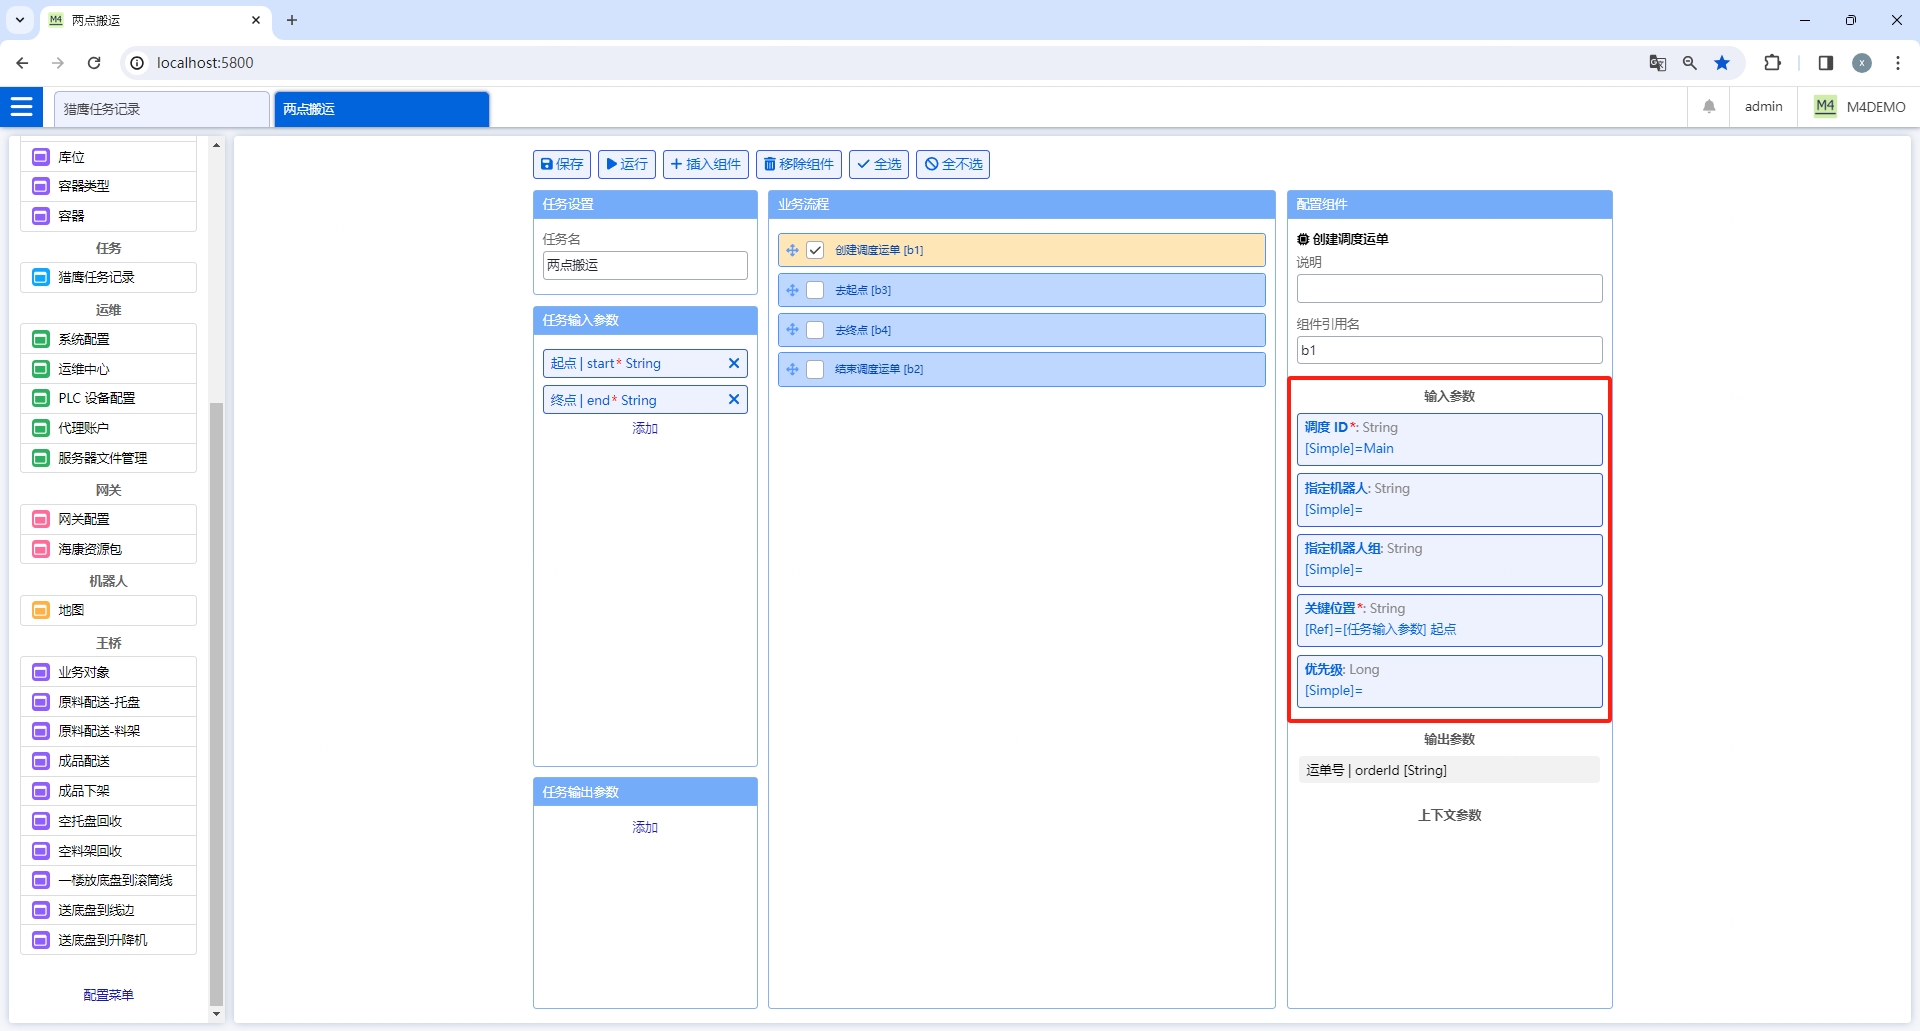Edit 优先级 Long parameter
1920x1031 pixels.
(x=1449, y=681)
